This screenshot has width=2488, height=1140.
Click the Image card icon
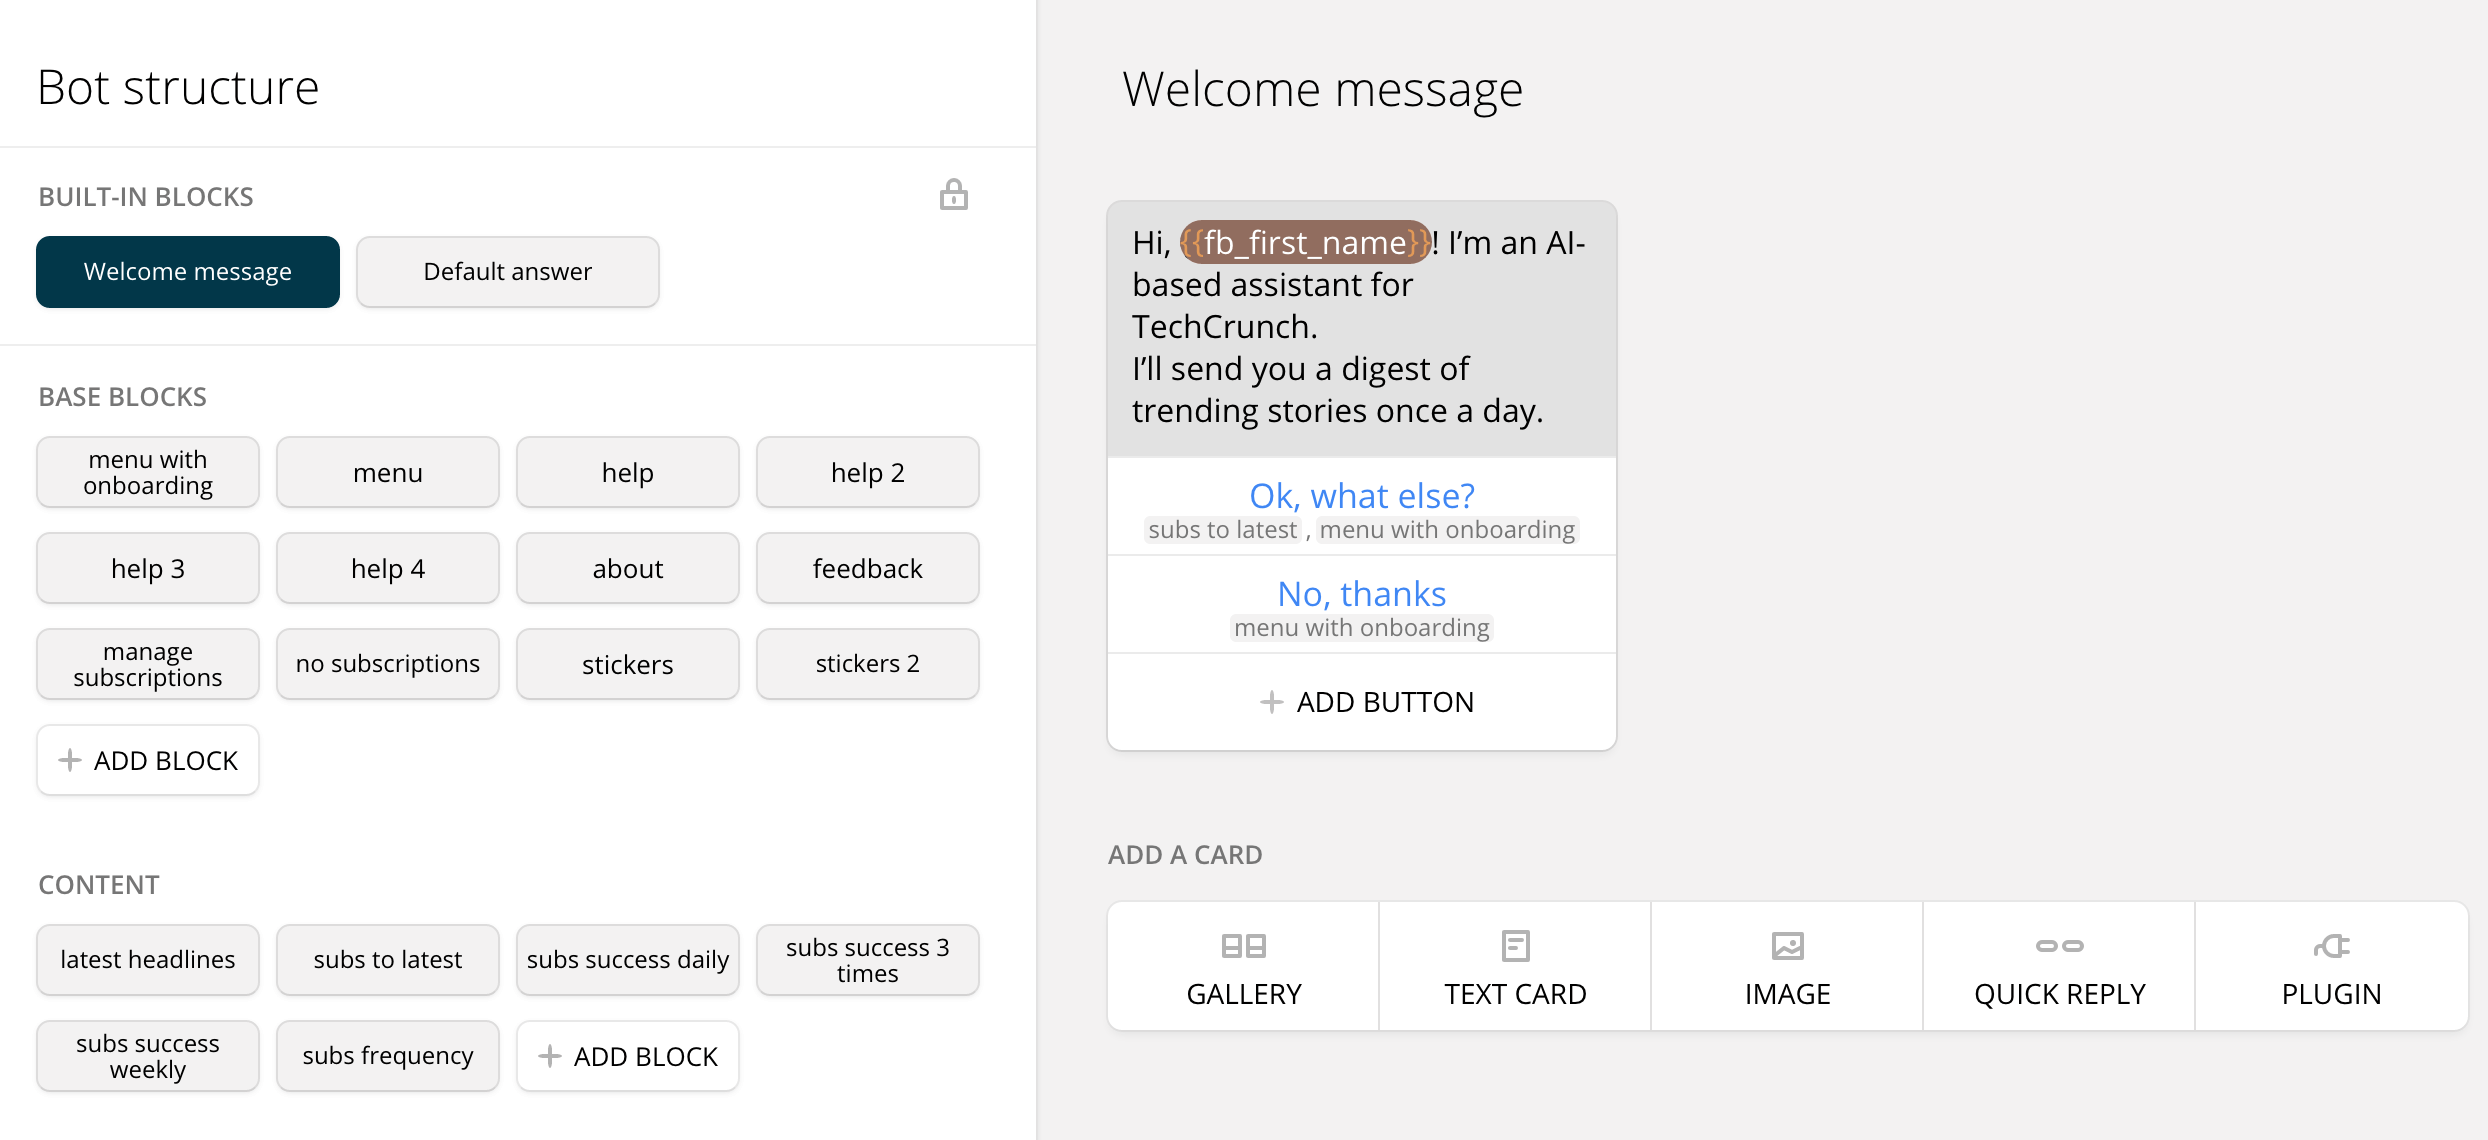coord(1787,945)
